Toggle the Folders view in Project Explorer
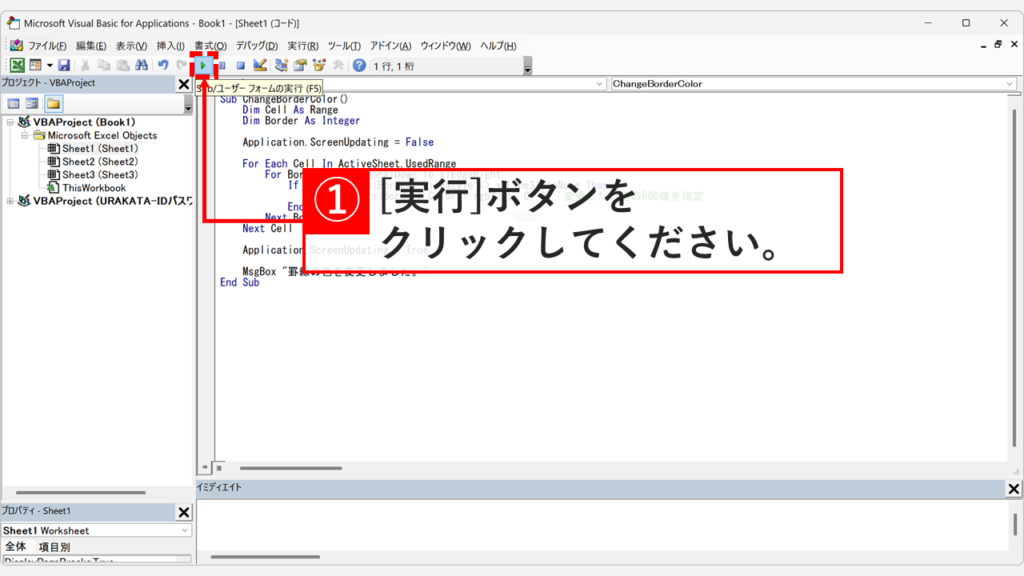The width and height of the screenshot is (1024, 576). [x=56, y=102]
